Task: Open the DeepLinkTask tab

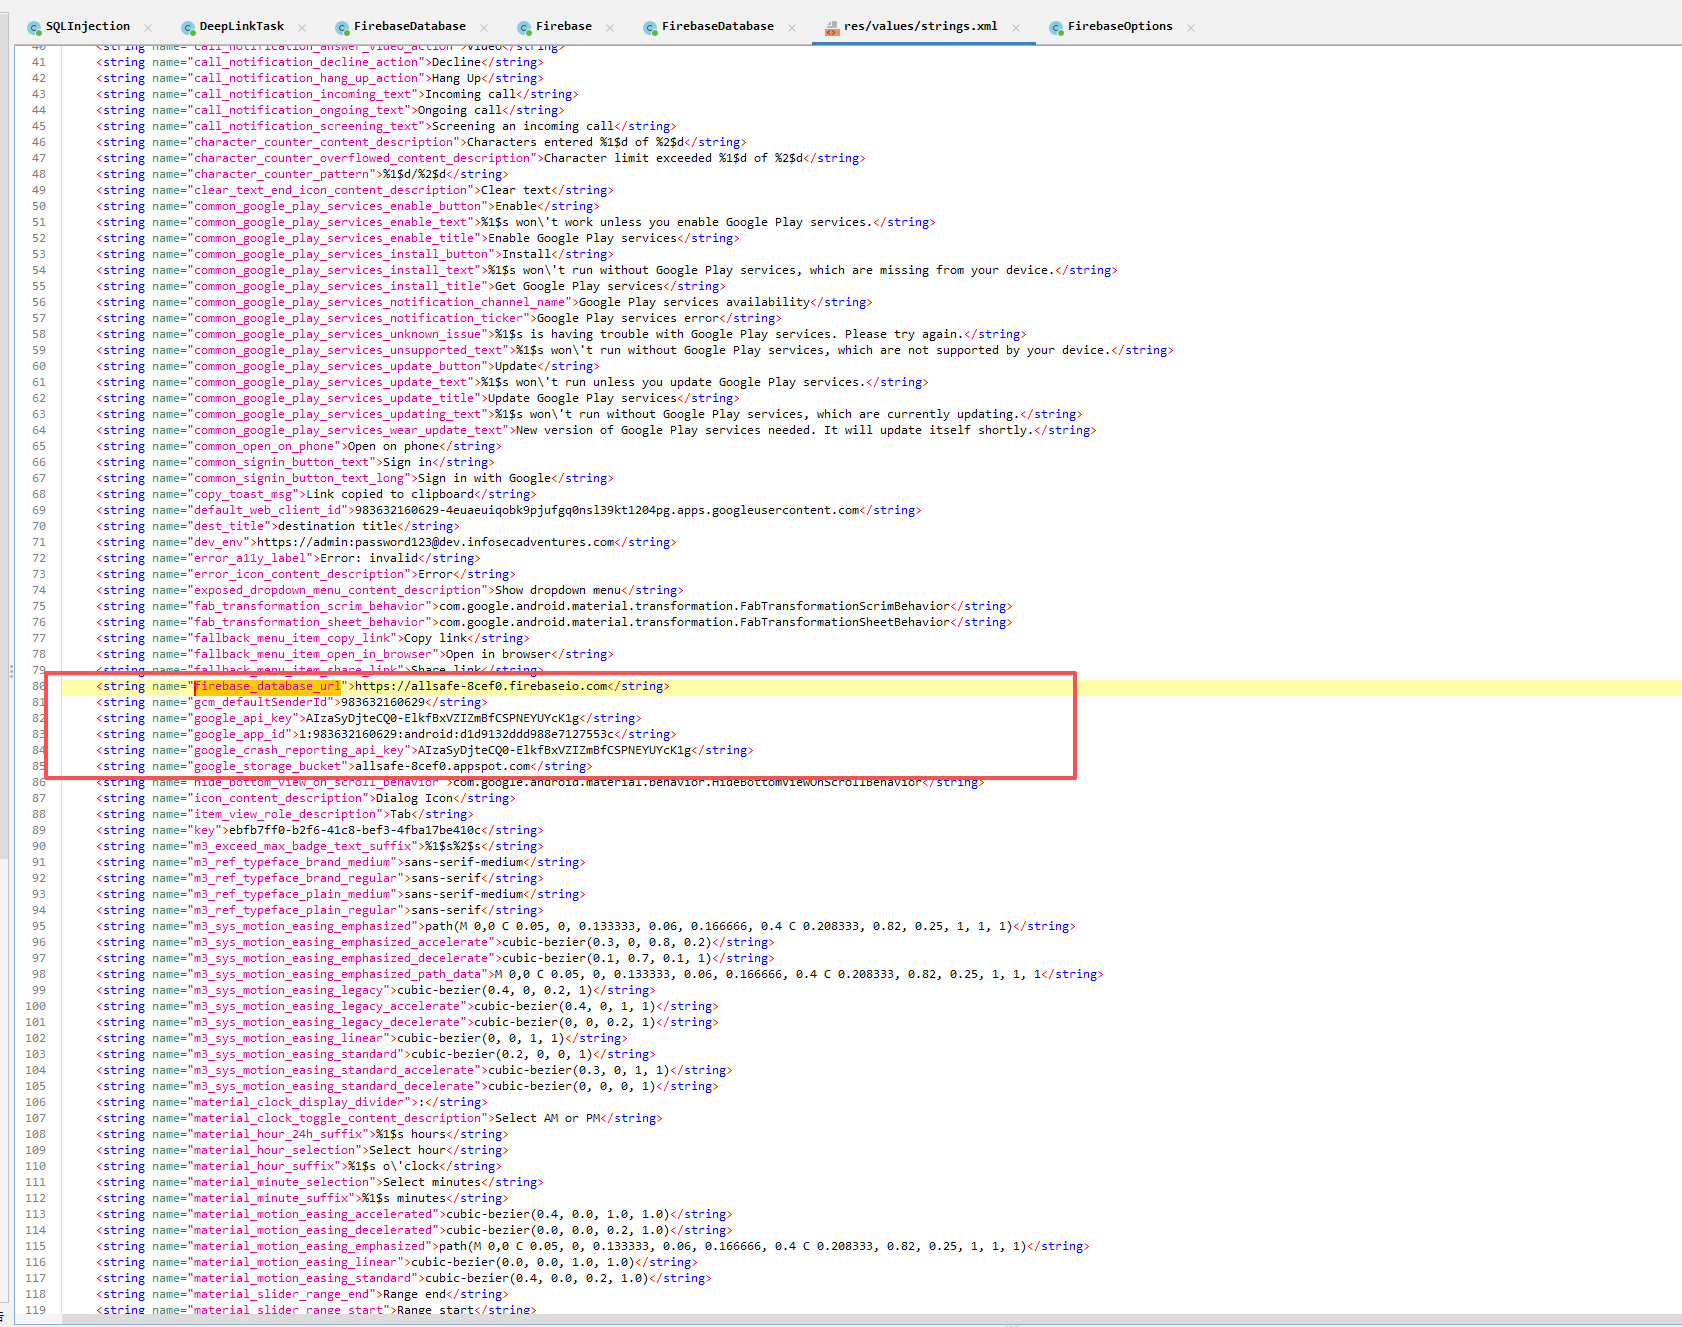Action: [x=241, y=27]
